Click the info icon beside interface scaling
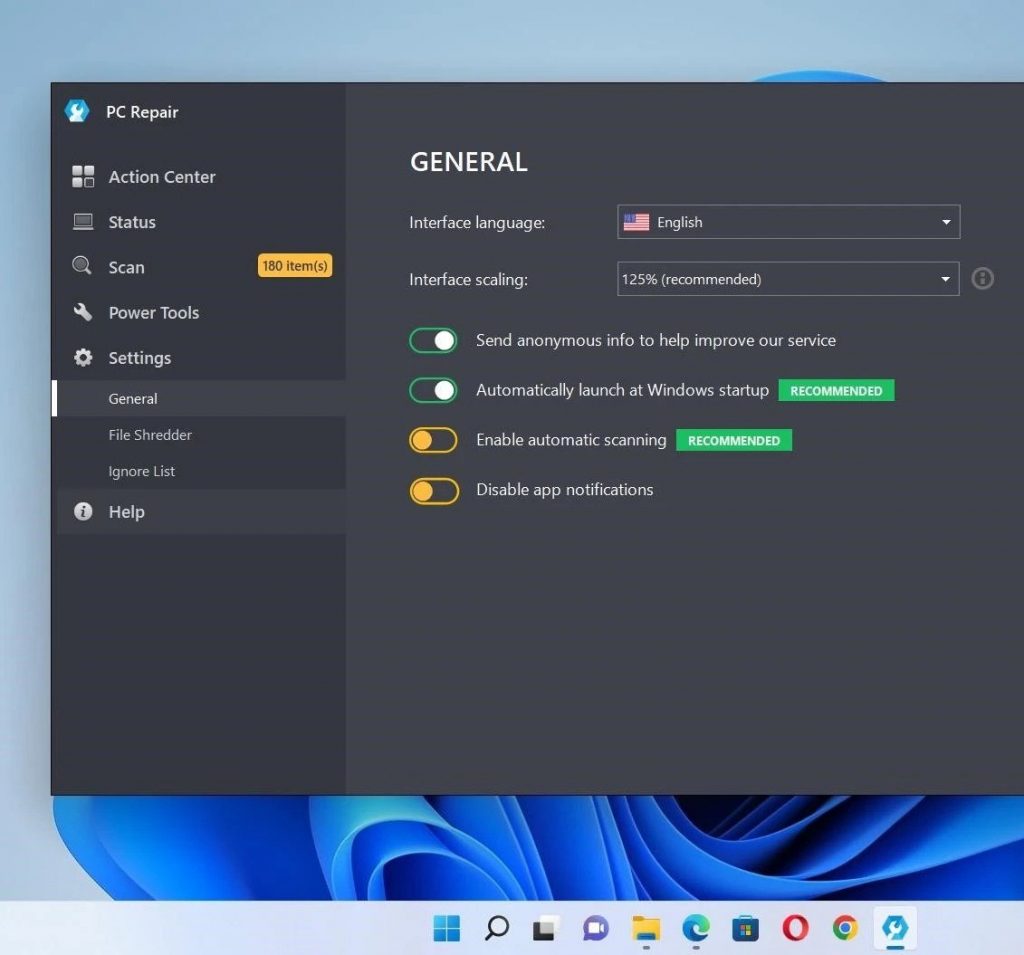The image size is (1024, 955). pos(982,279)
